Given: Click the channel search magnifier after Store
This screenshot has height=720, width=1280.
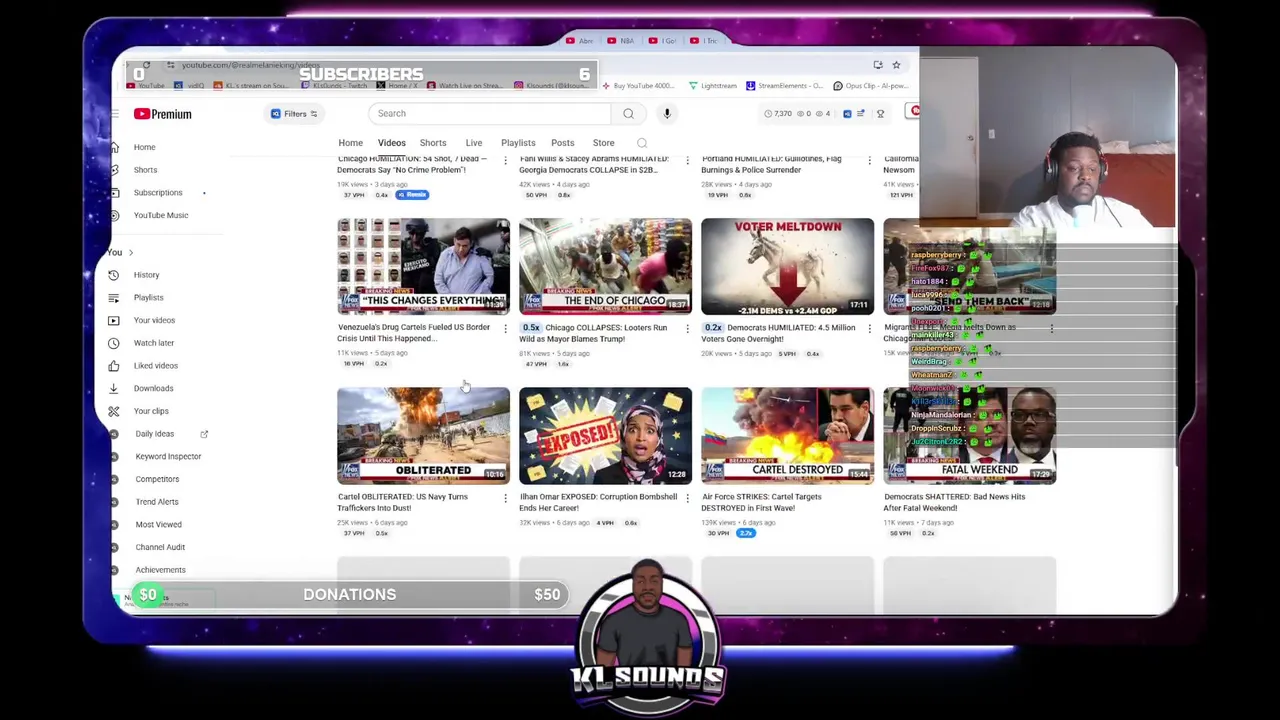Looking at the screenshot, I should pos(642,143).
